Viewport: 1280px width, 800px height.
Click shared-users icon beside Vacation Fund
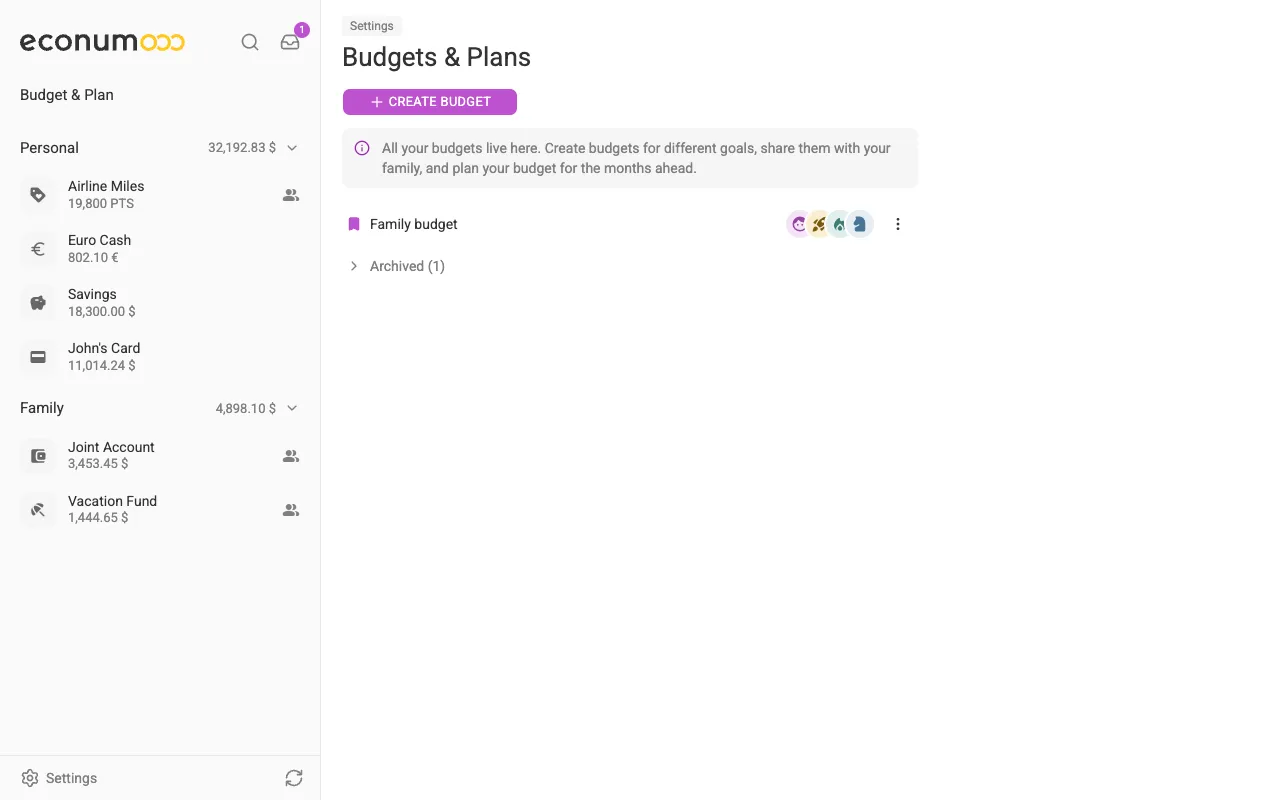(x=291, y=510)
